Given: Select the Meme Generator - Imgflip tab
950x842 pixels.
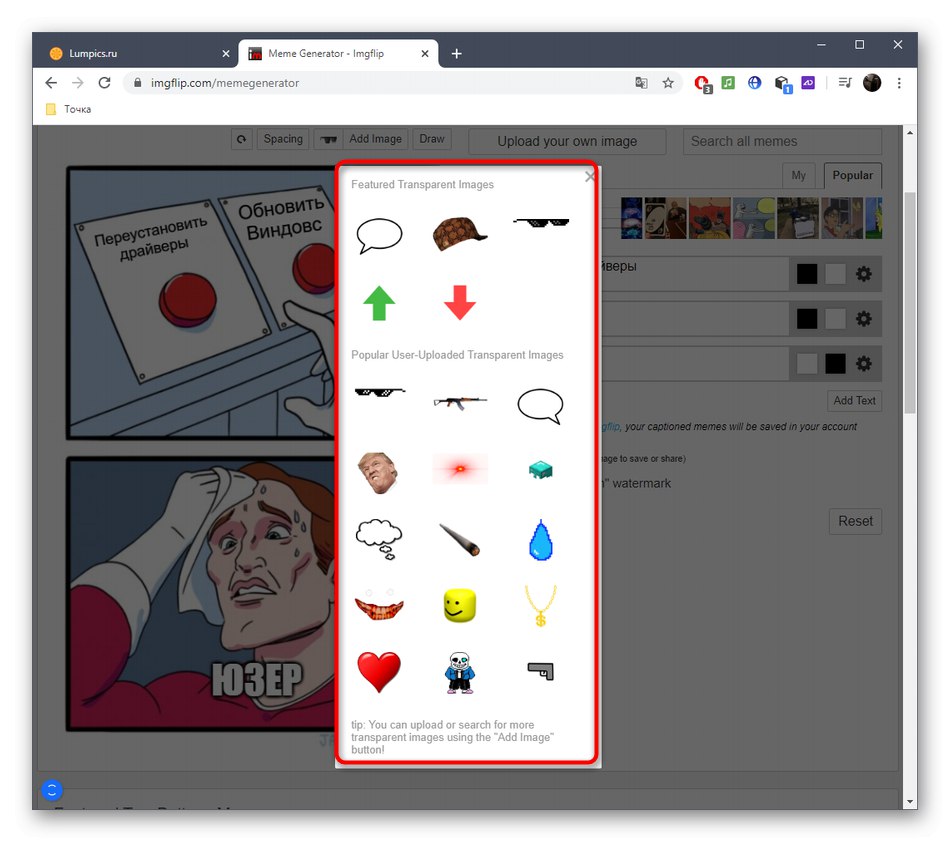Looking at the screenshot, I should (x=339, y=53).
